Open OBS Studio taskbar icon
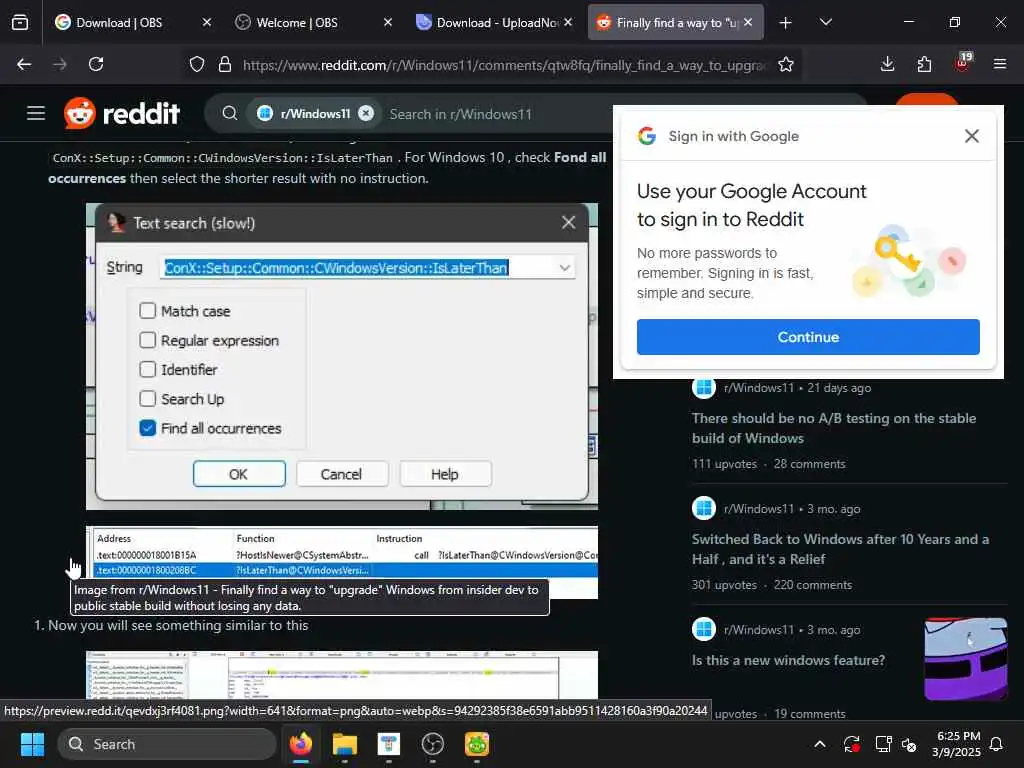 433,744
